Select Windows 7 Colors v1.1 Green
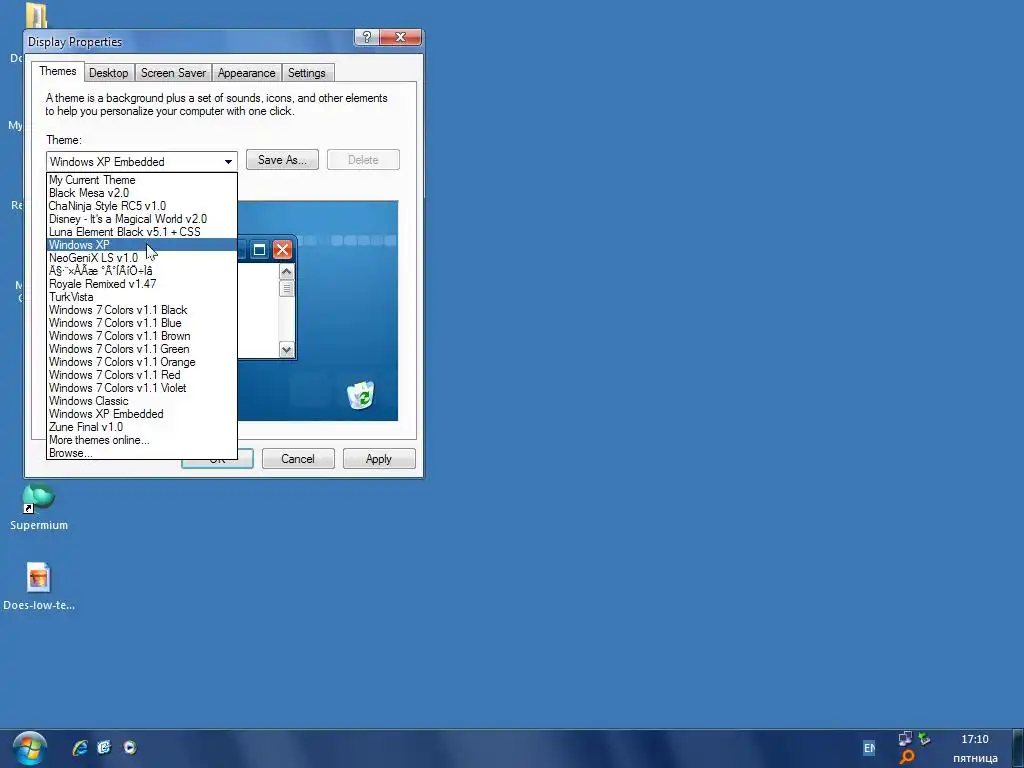 pyautogui.click(x=142, y=349)
